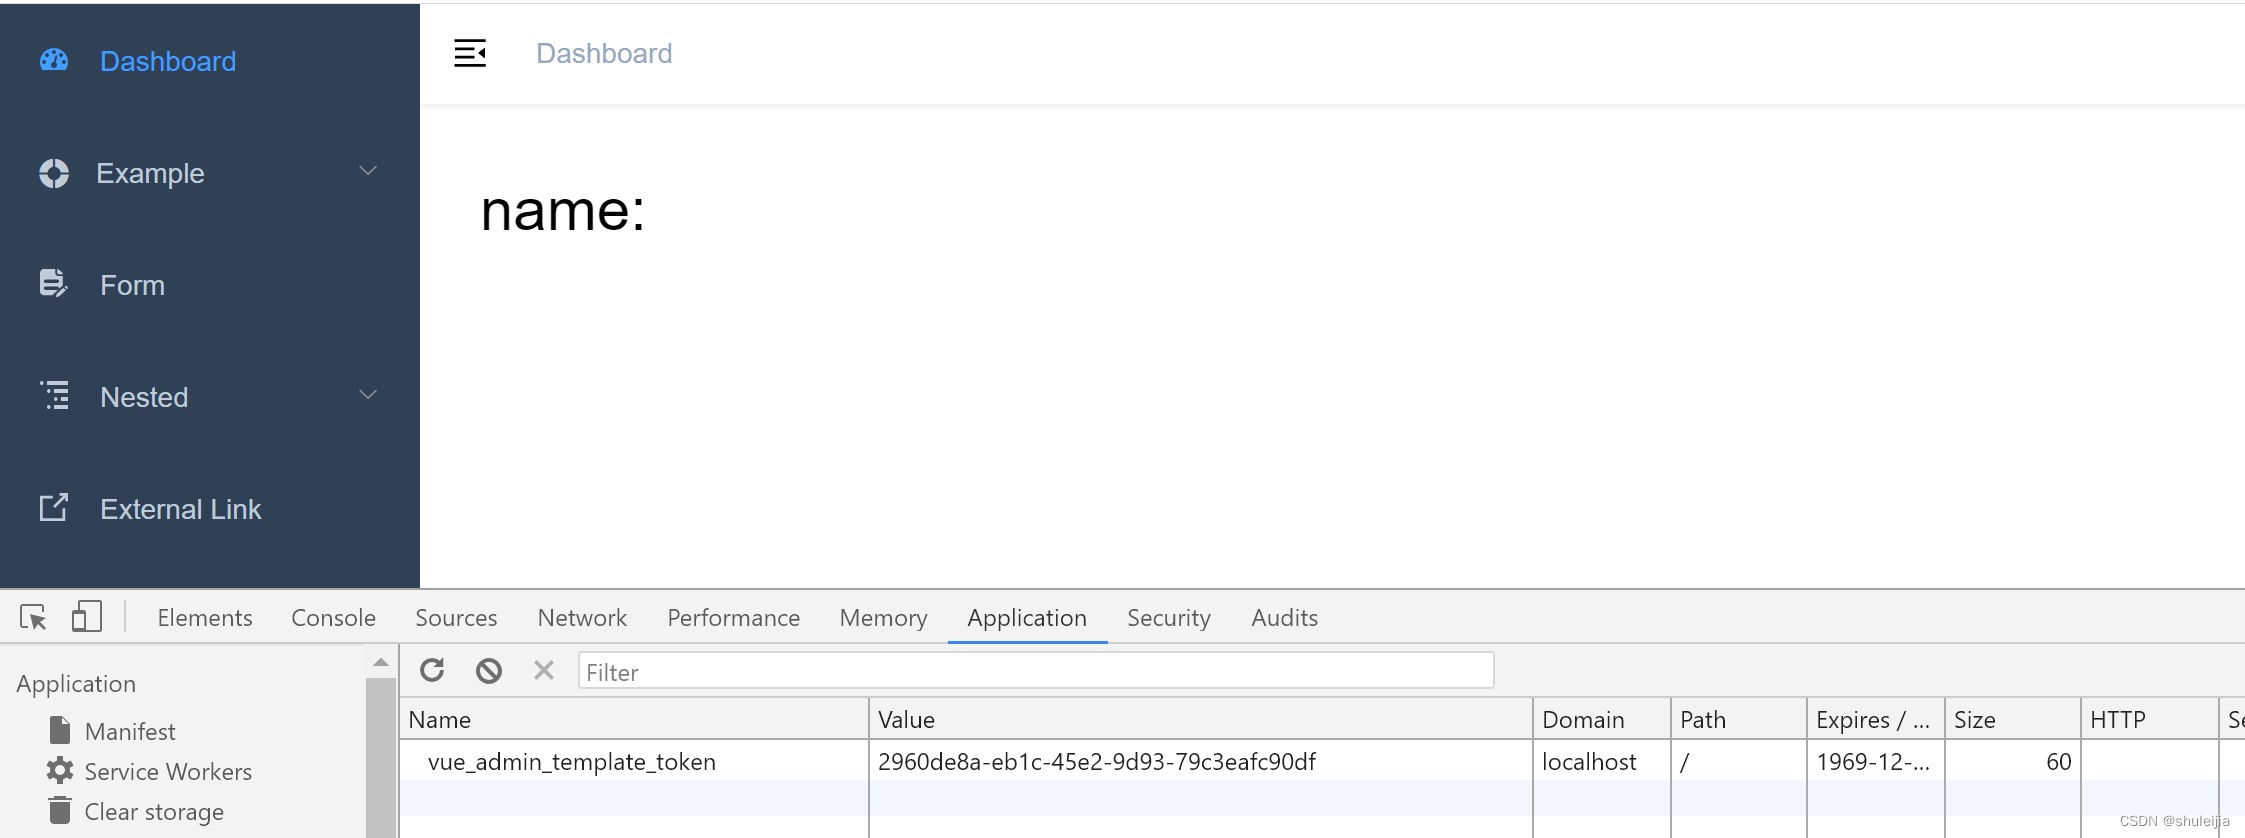Sort cookies by Size column
This screenshot has height=838, width=2245.
2013,719
